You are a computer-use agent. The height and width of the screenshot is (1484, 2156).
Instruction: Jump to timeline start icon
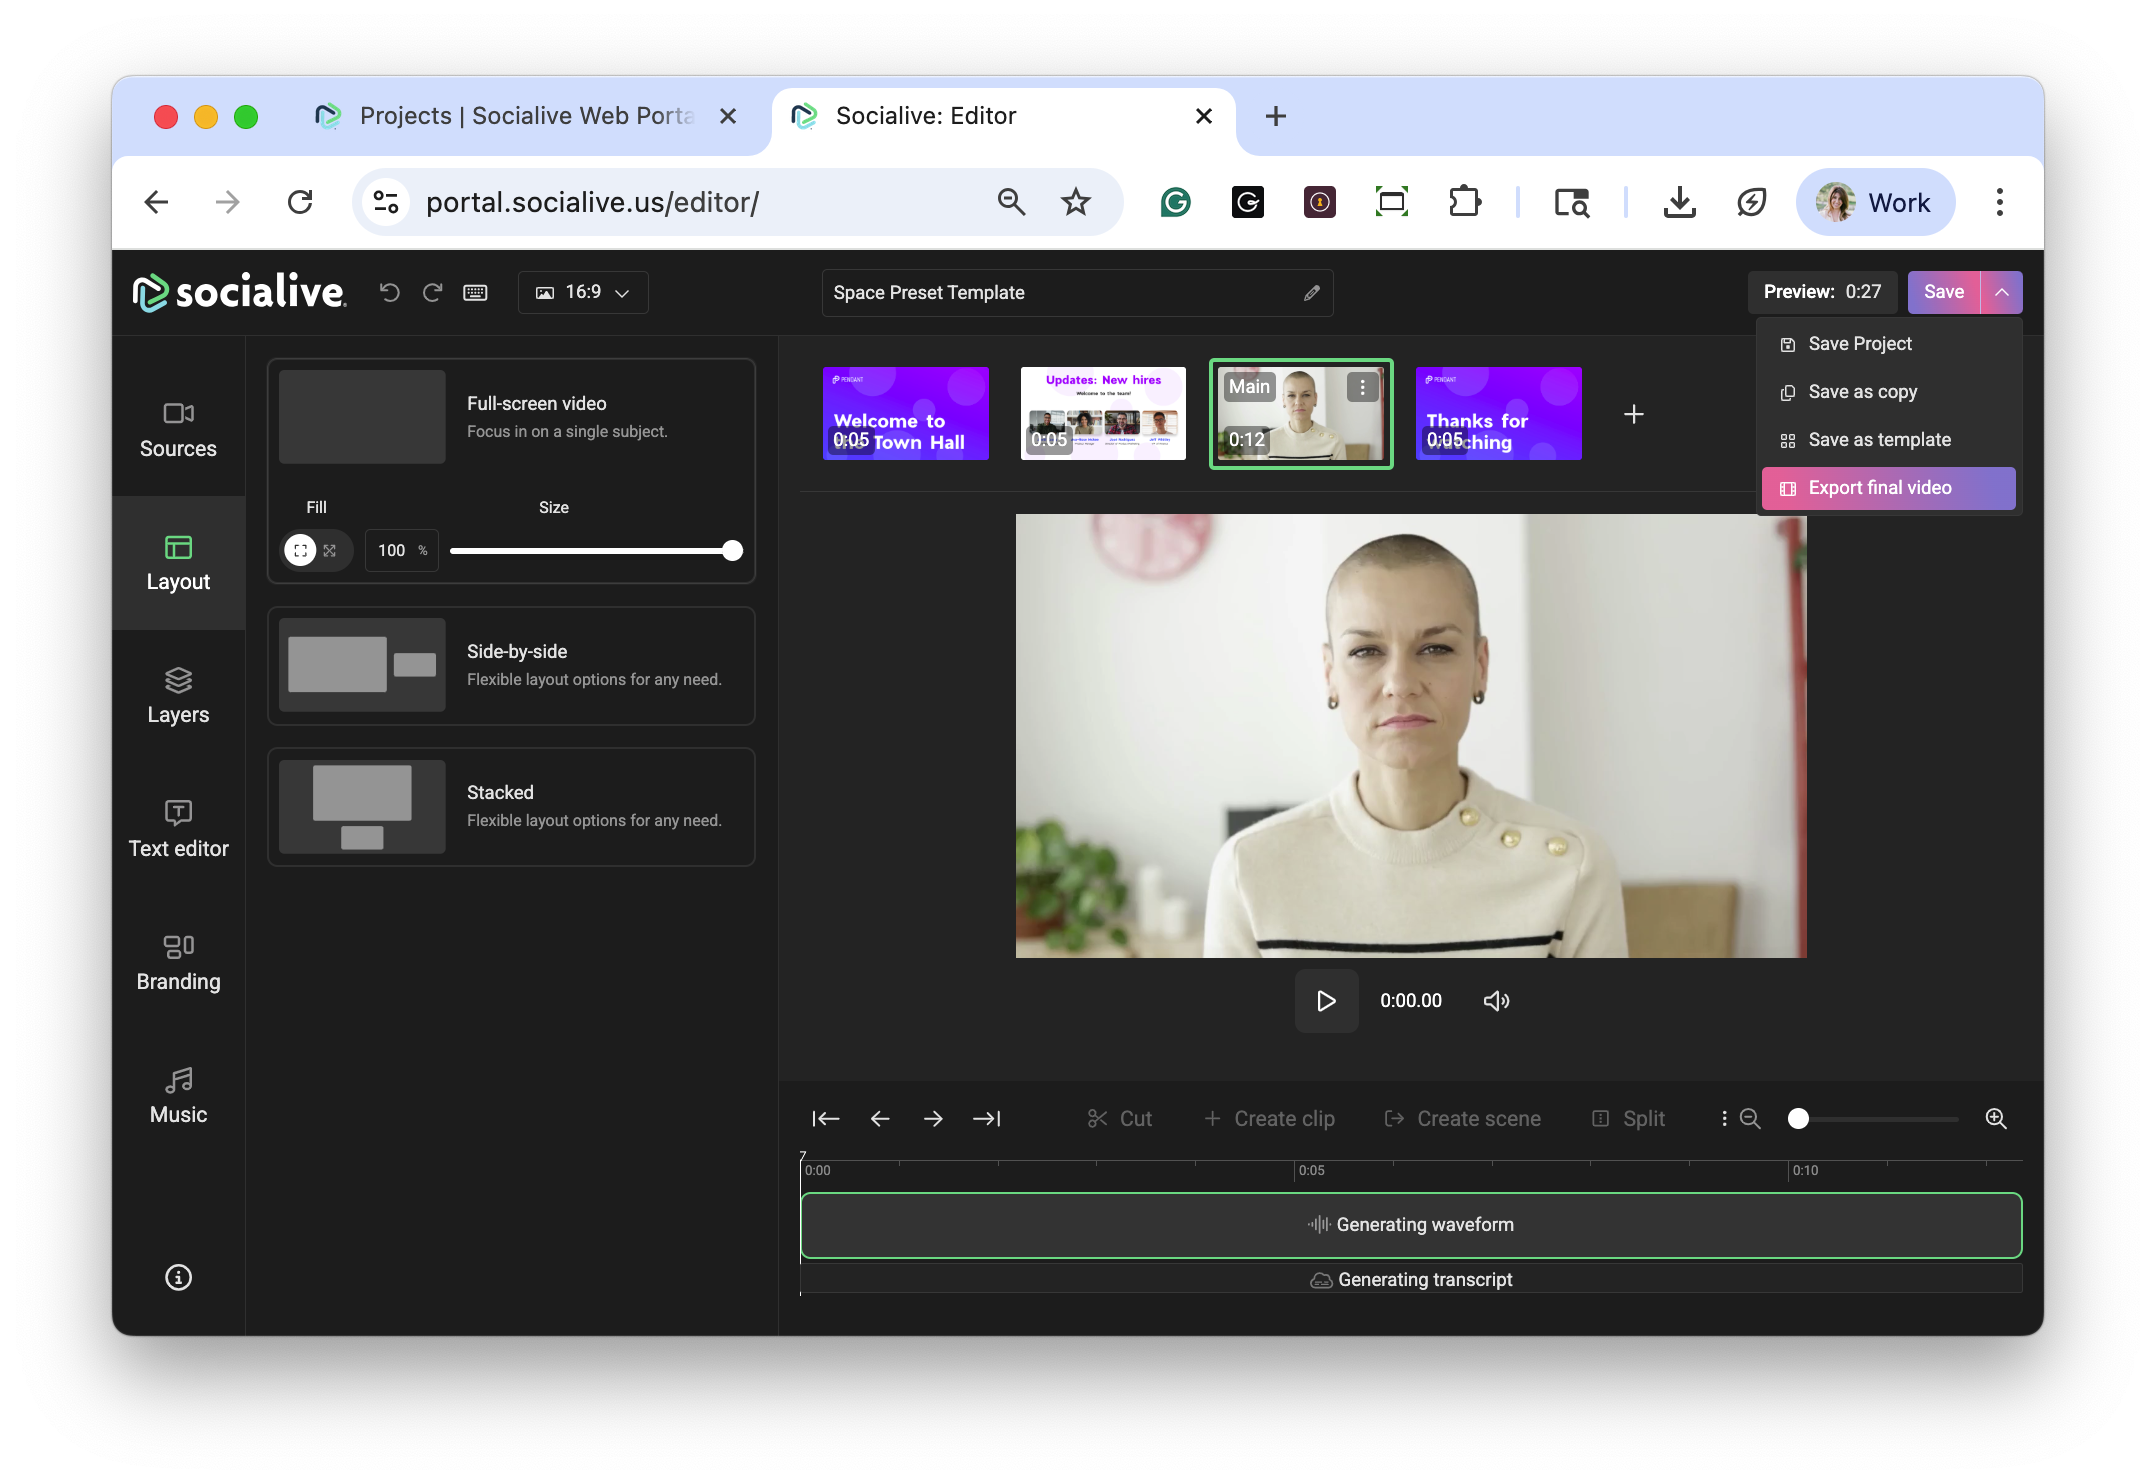(x=825, y=1118)
